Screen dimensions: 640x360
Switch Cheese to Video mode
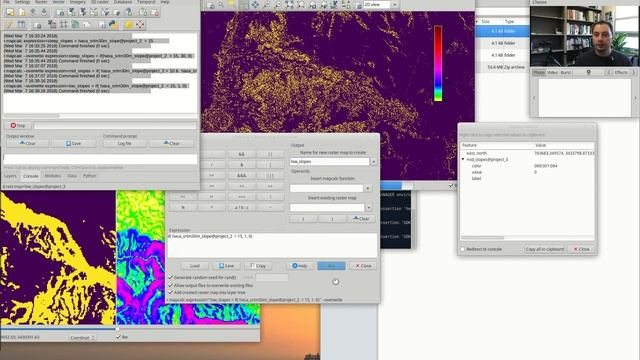click(552, 72)
